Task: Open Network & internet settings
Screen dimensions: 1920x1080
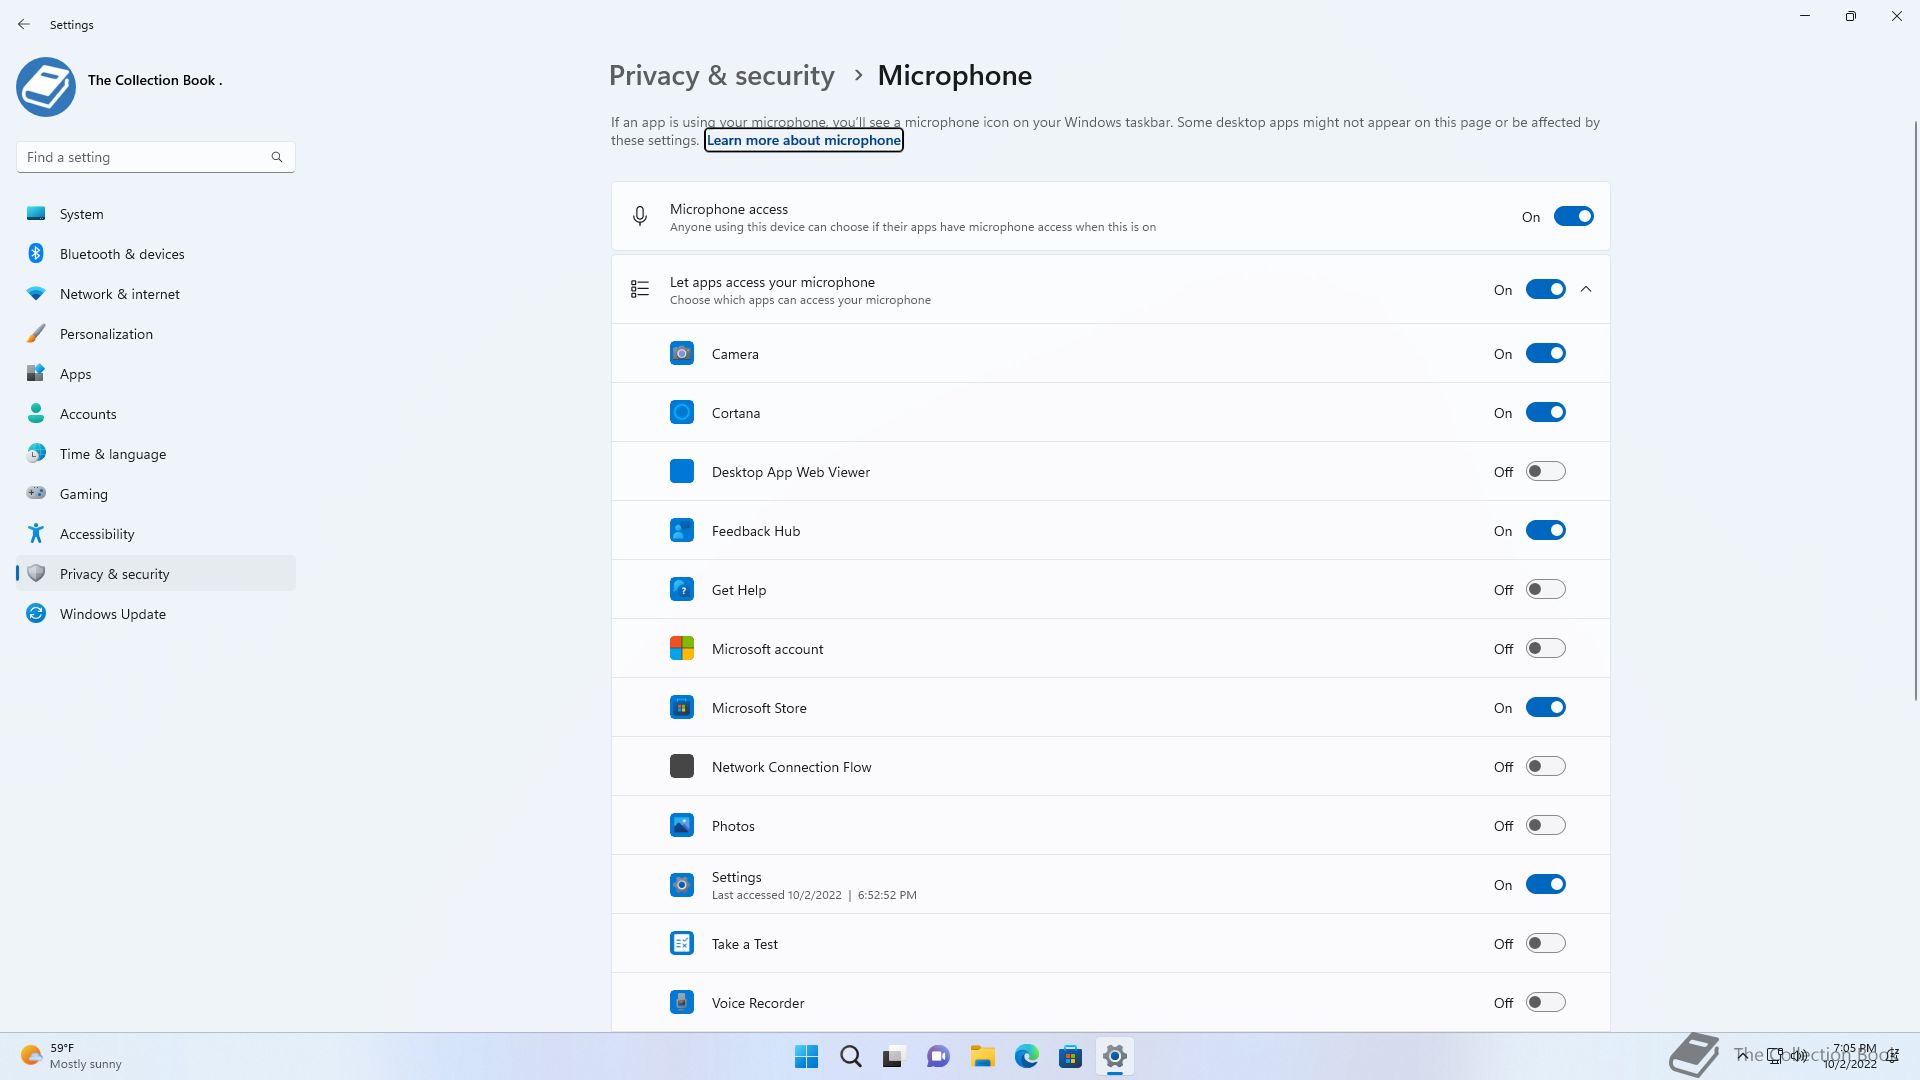Action: click(x=156, y=294)
